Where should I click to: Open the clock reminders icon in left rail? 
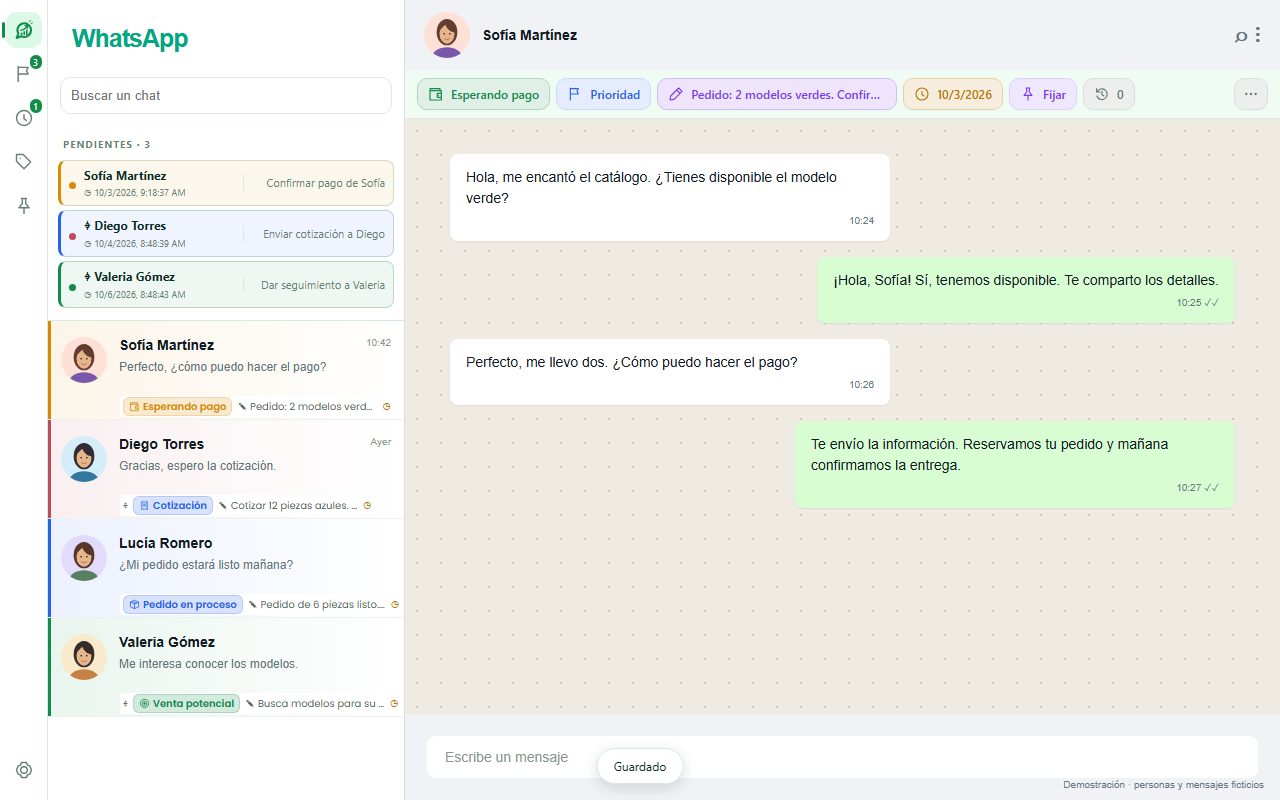pos(24,118)
